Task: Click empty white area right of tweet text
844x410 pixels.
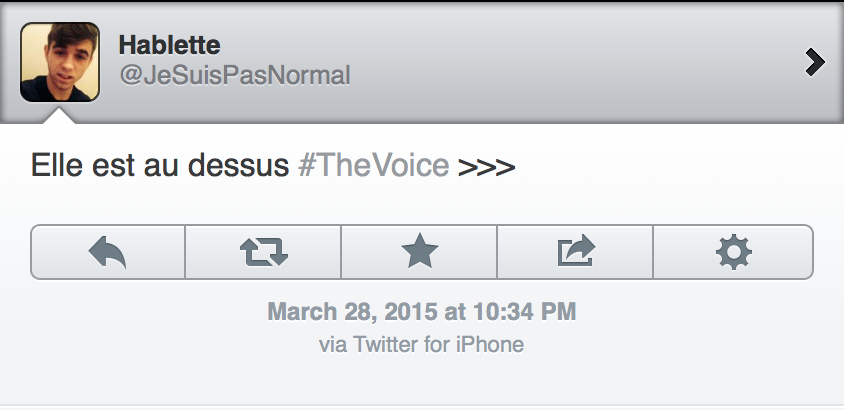Action: click(680, 166)
